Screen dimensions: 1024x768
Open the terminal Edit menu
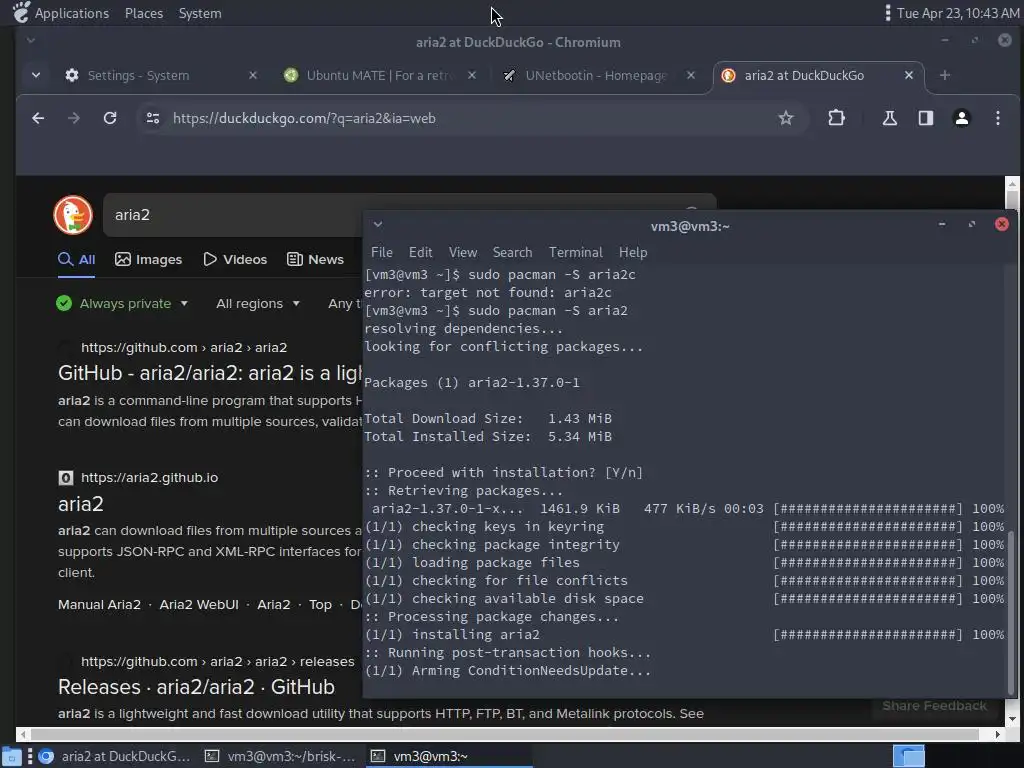coord(421,252)
